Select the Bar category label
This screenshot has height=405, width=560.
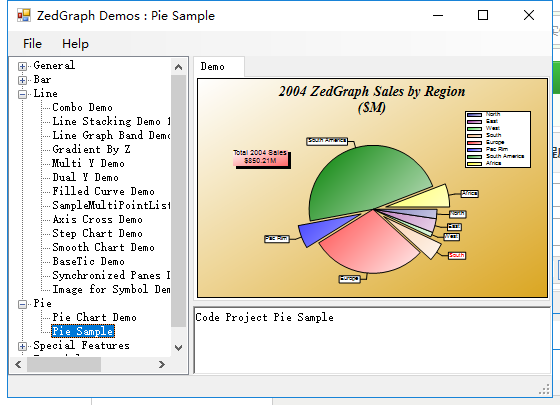[x=42, y=79]
